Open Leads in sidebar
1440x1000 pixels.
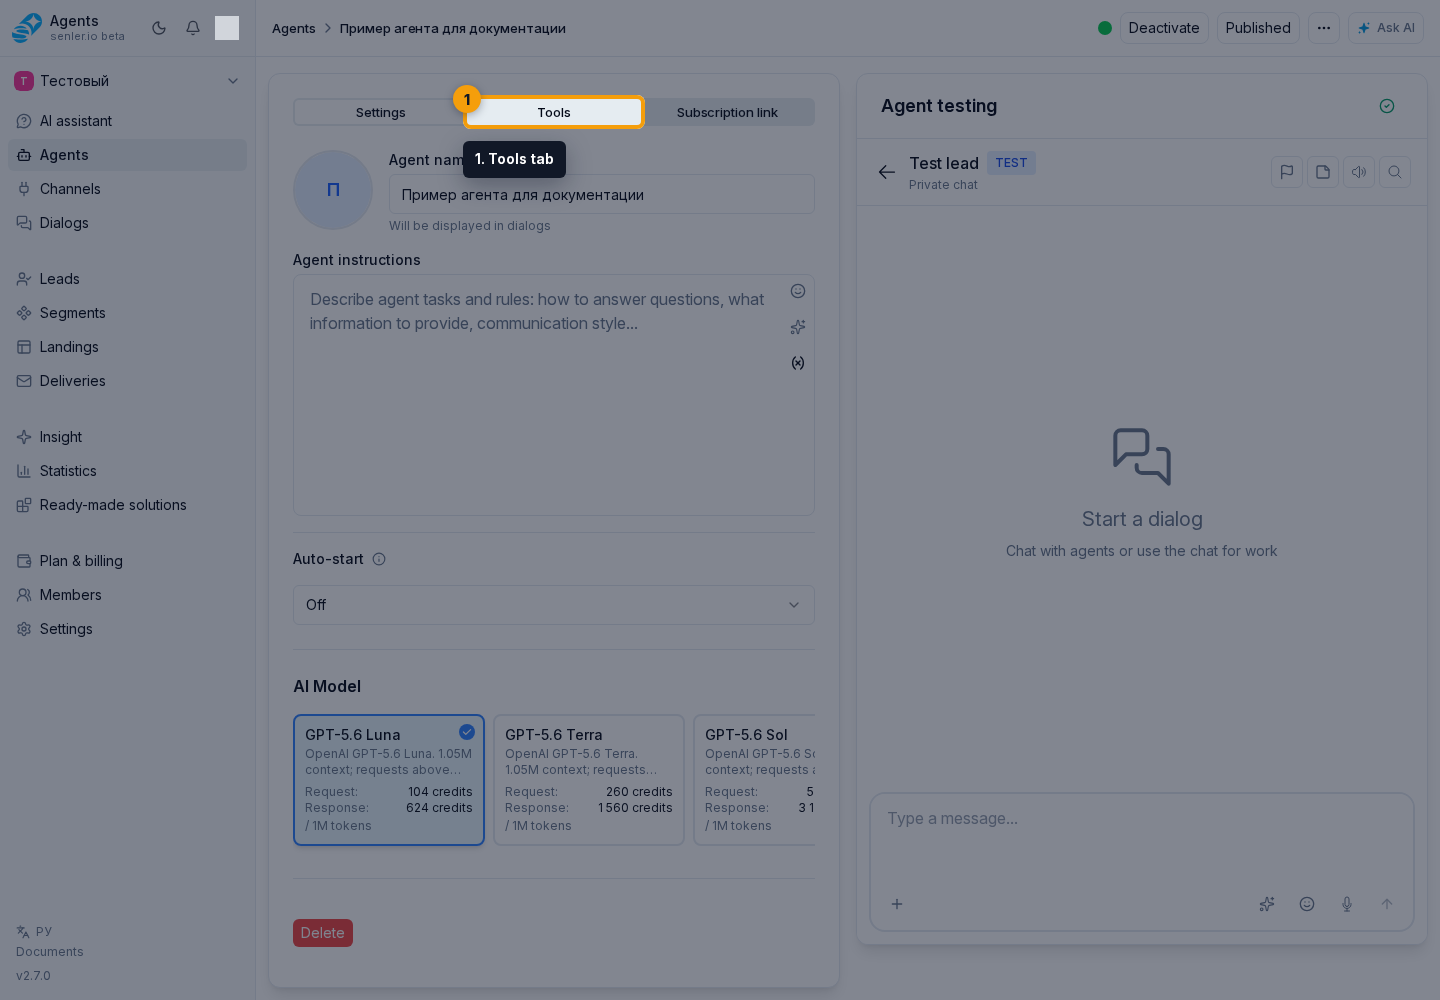[127, 279]
